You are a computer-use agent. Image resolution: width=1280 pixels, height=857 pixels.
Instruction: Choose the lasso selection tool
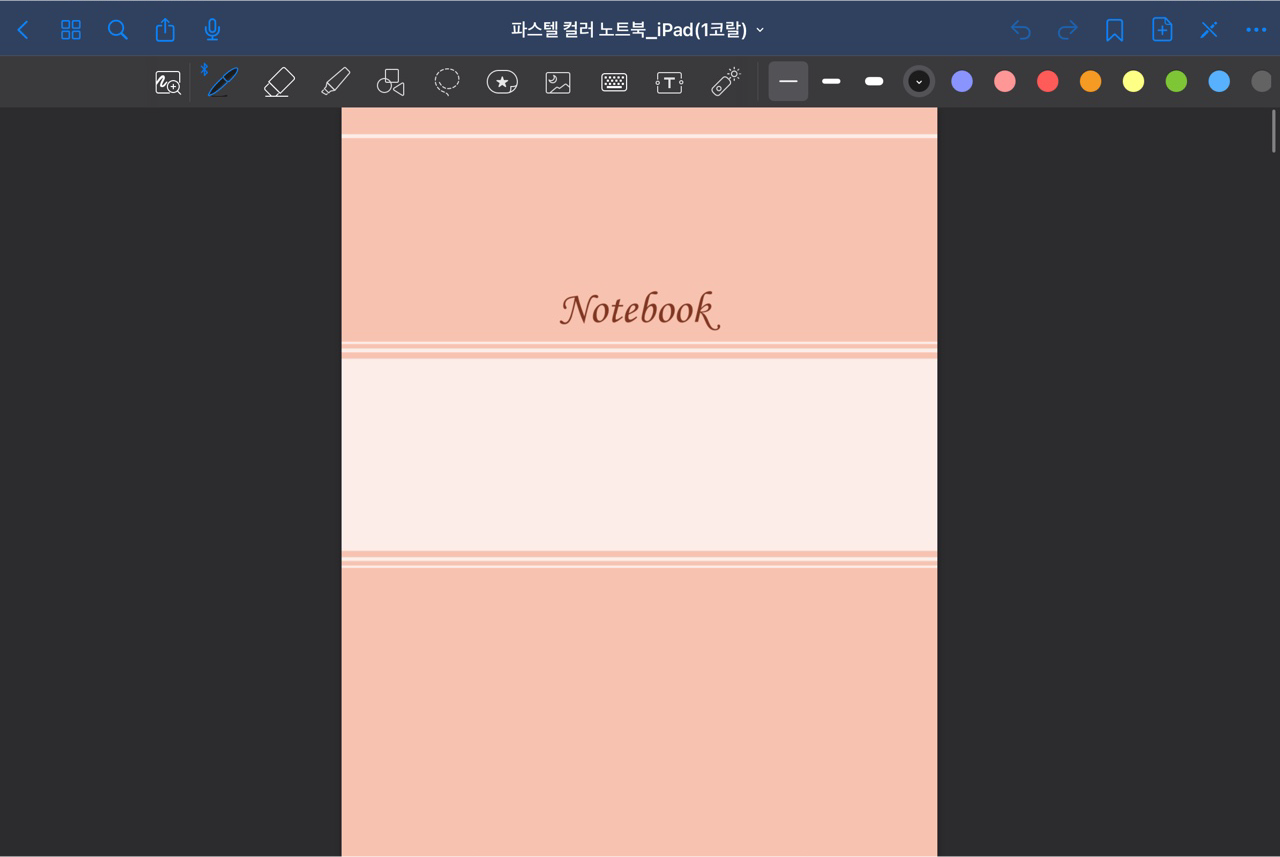click(446, 81)
